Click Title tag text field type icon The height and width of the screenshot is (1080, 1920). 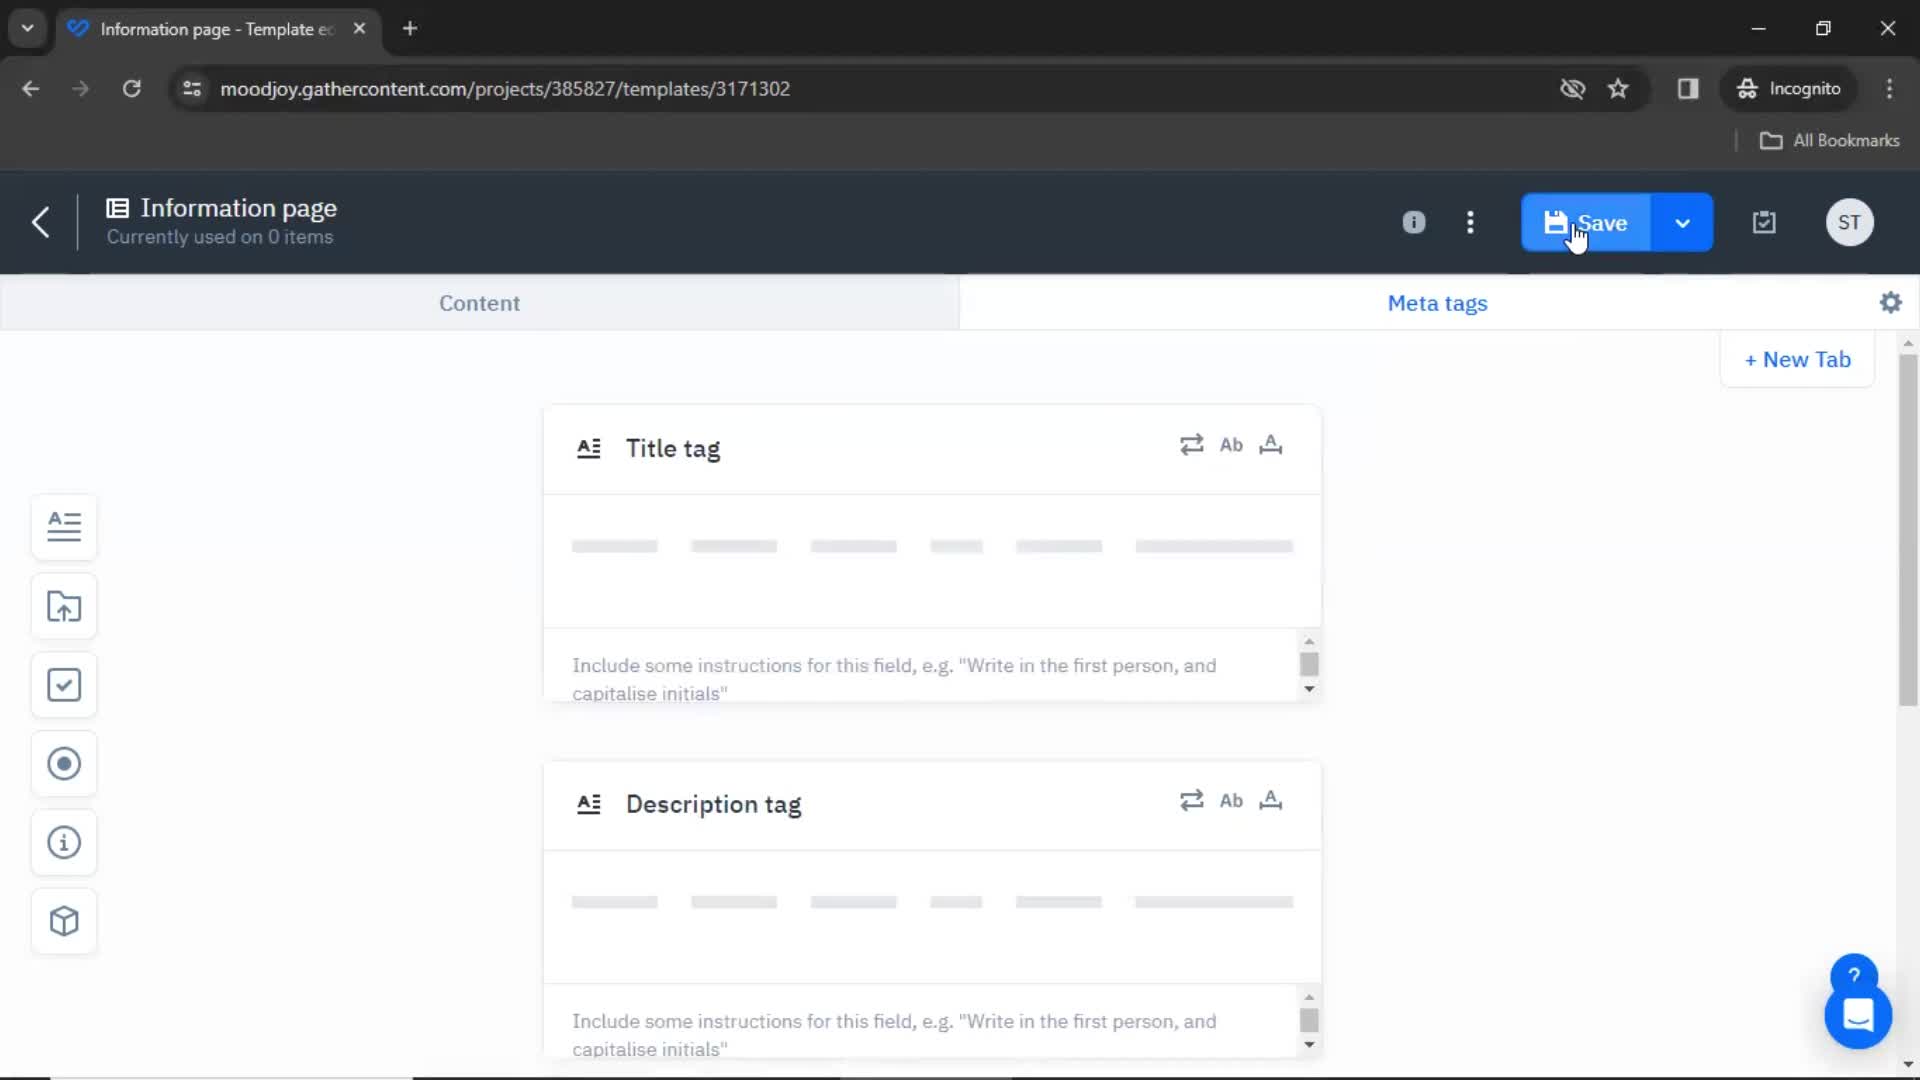589,449
